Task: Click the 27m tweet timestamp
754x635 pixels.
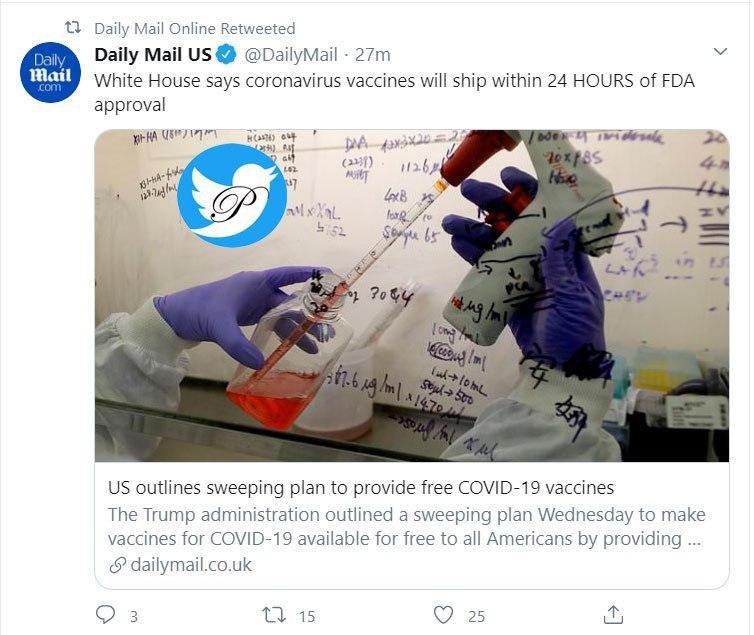Action: [373, 54]
